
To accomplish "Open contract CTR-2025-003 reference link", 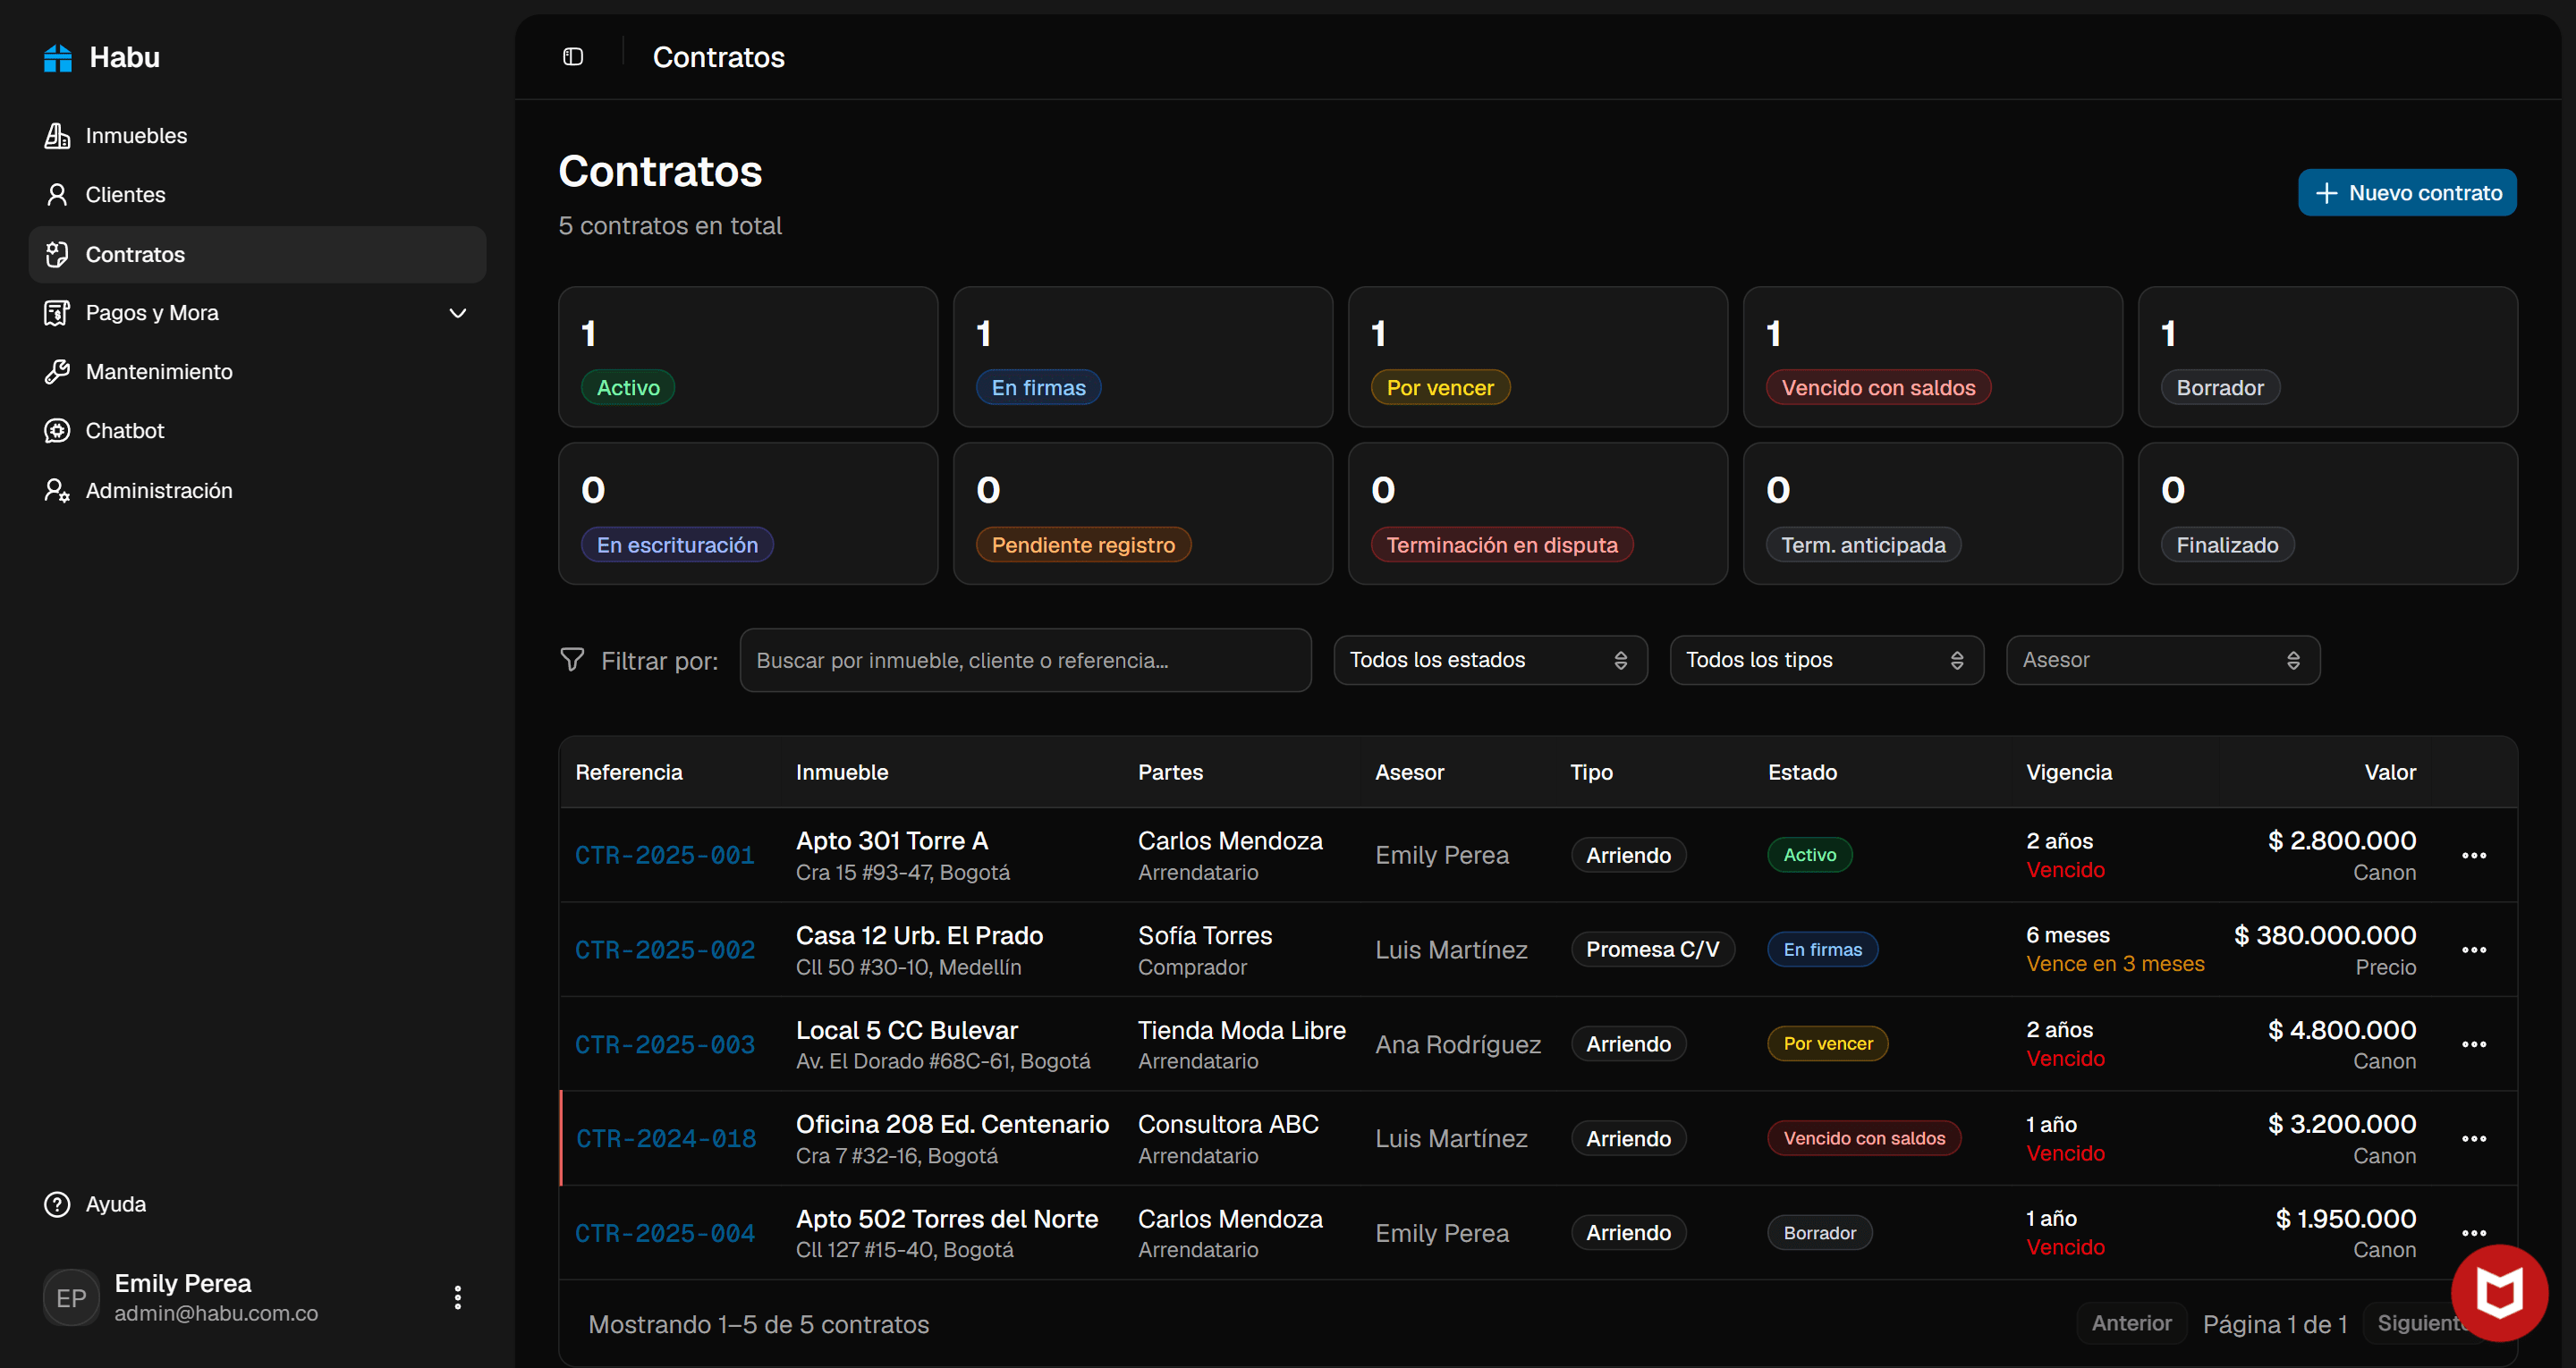I will [664, 1044].
